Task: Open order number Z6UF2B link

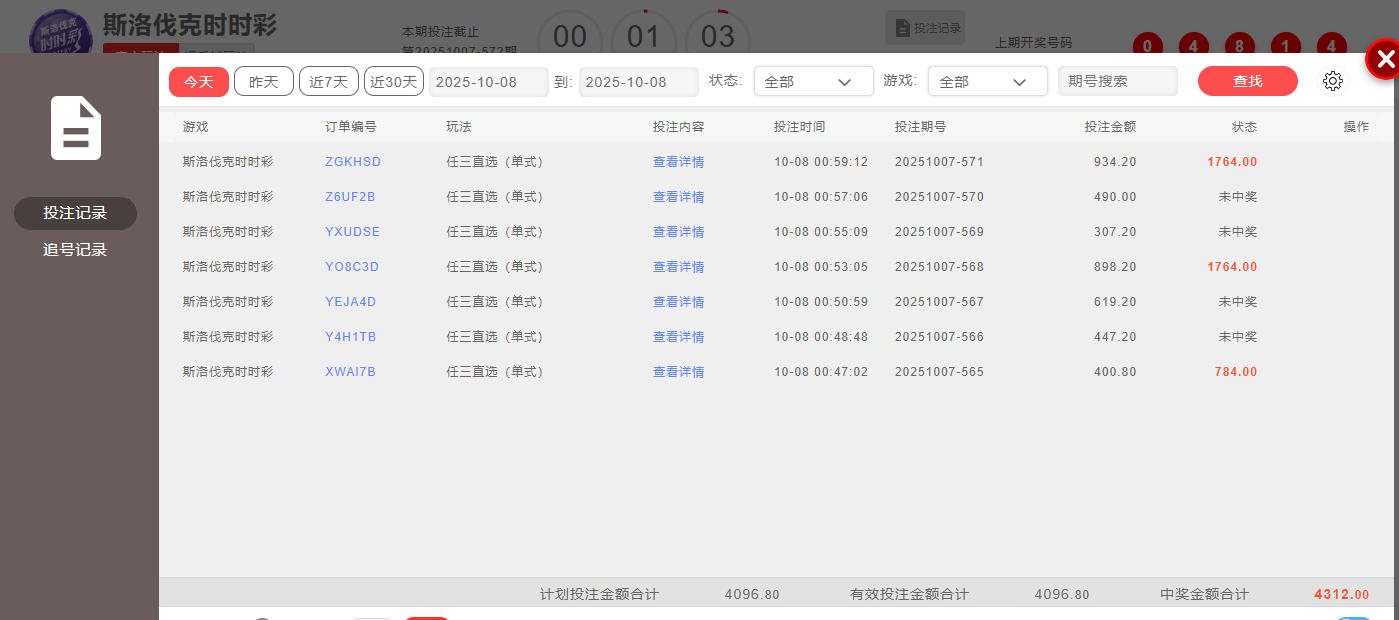Action: pyautogui.click(x=350, y=197)
